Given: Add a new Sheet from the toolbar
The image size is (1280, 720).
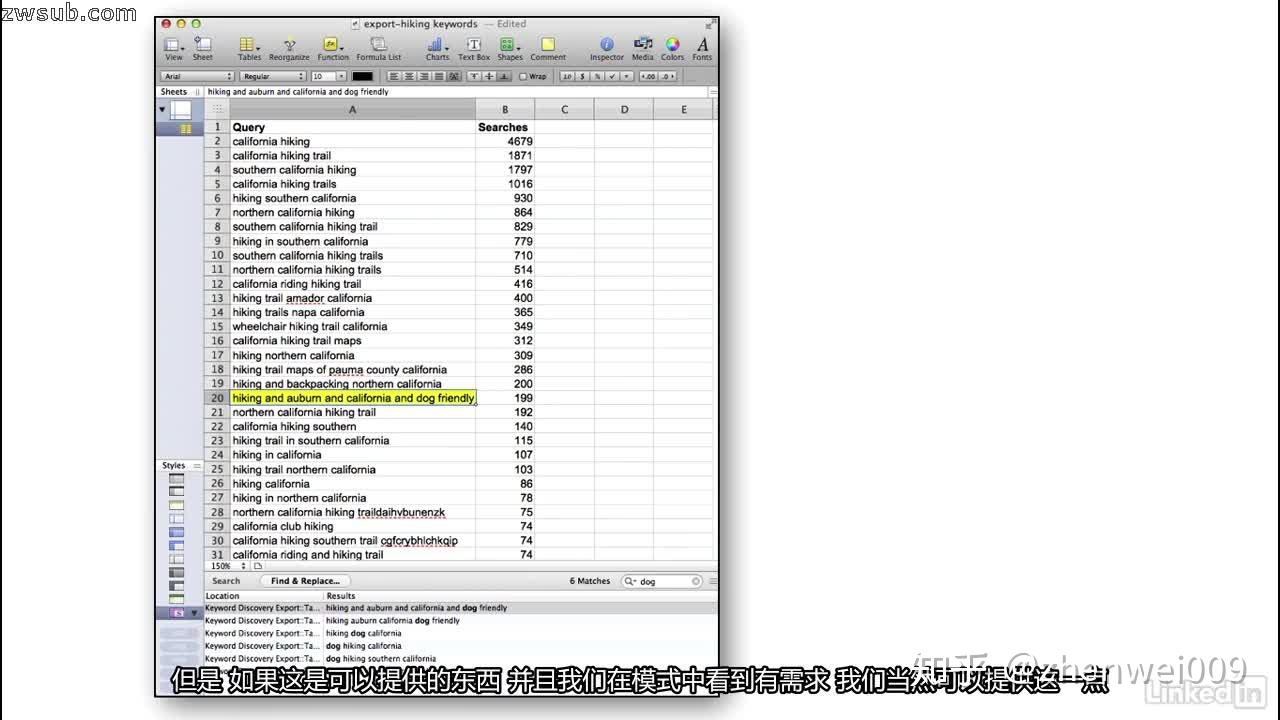Looking at the screenshot, I should tap(203, 46).
